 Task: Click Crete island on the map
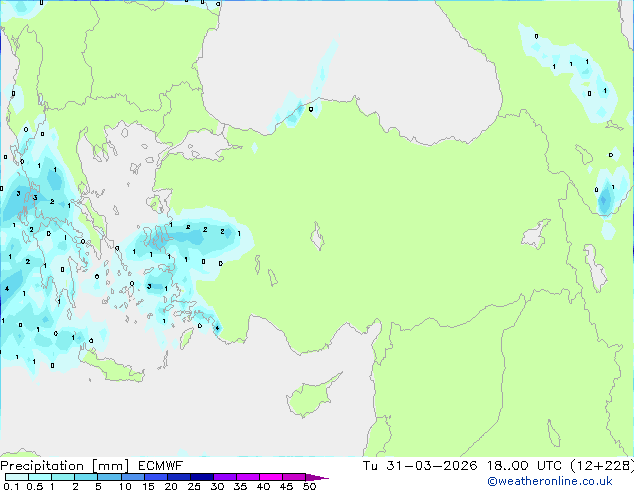tap(111, 367)
